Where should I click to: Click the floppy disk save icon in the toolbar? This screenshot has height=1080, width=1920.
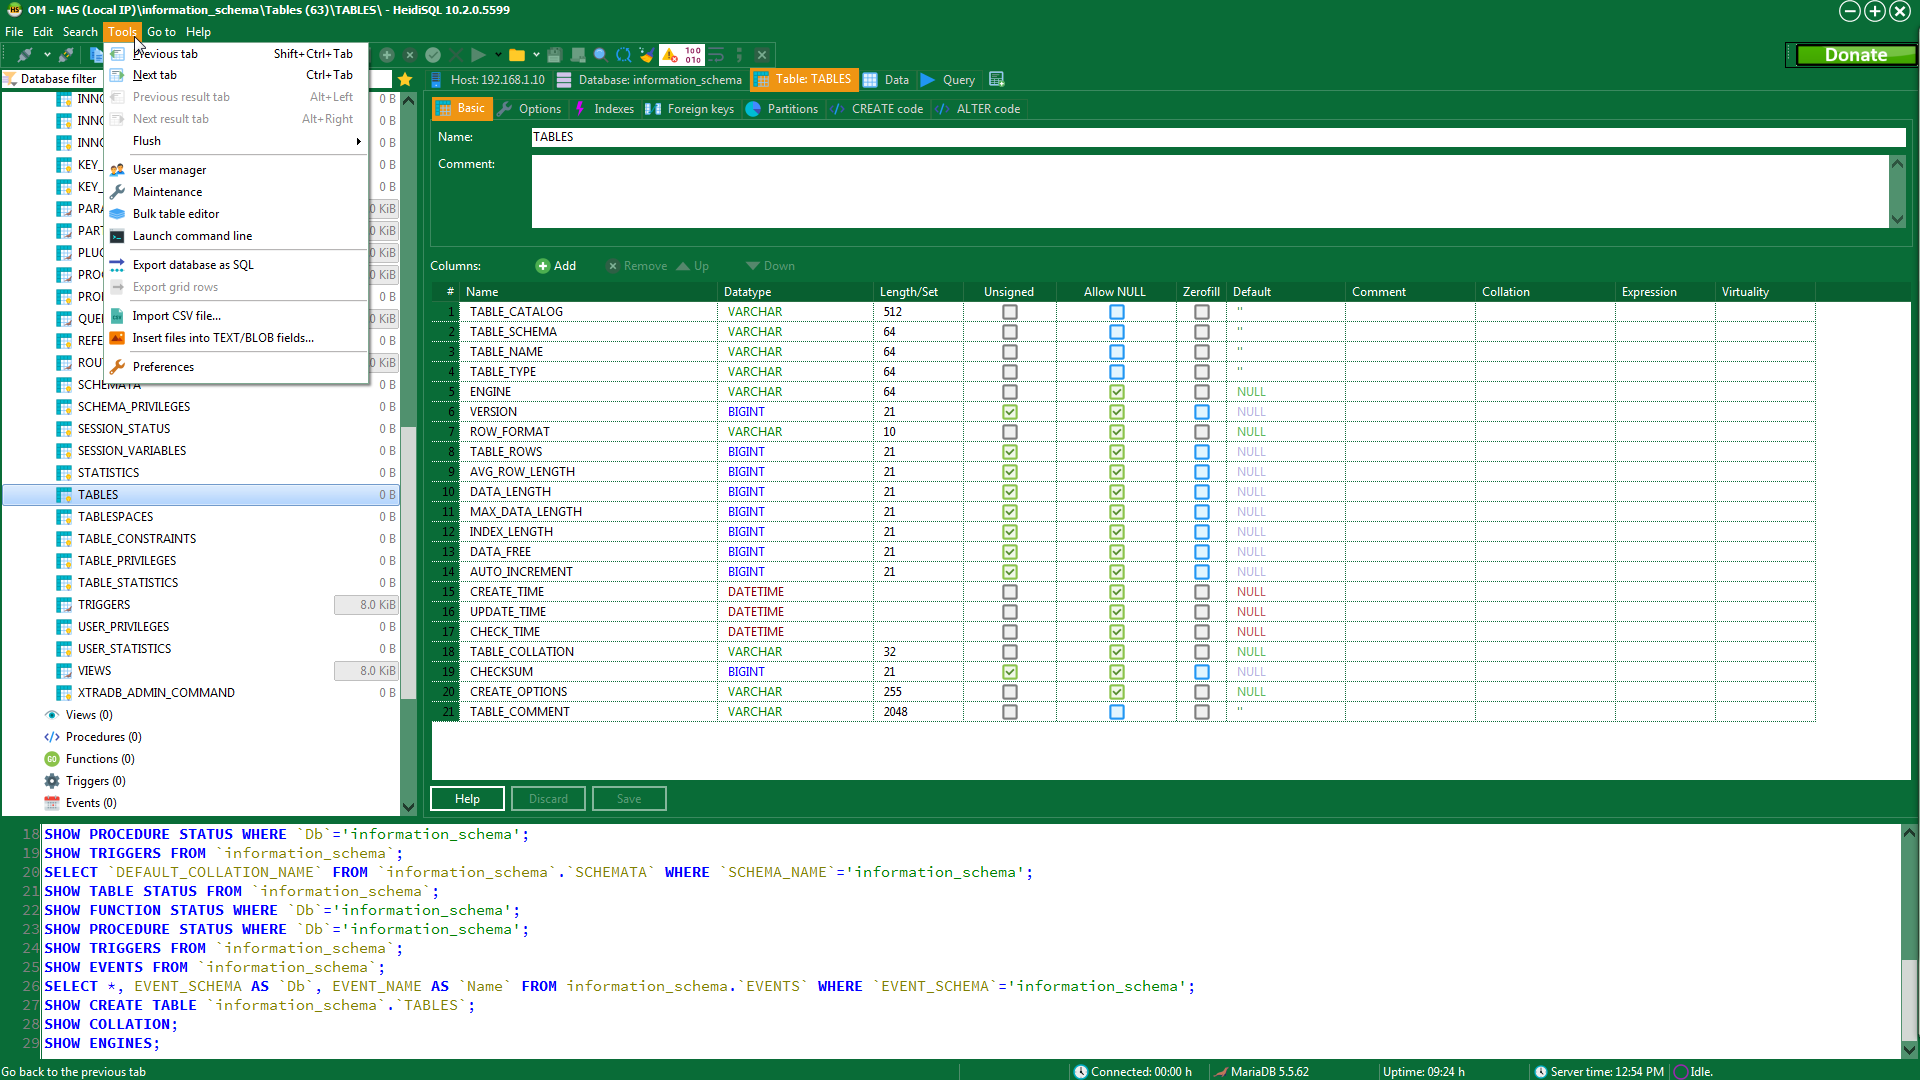coord(553,55)
